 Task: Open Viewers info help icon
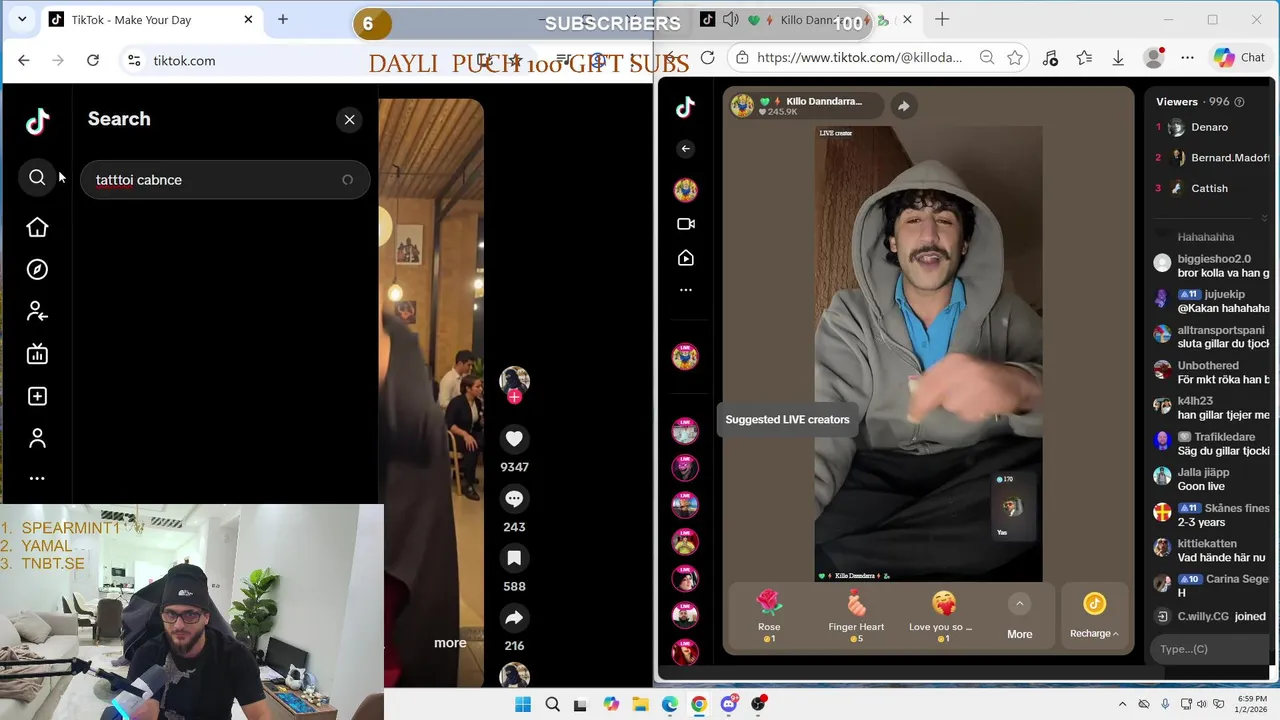(1239, 102)
